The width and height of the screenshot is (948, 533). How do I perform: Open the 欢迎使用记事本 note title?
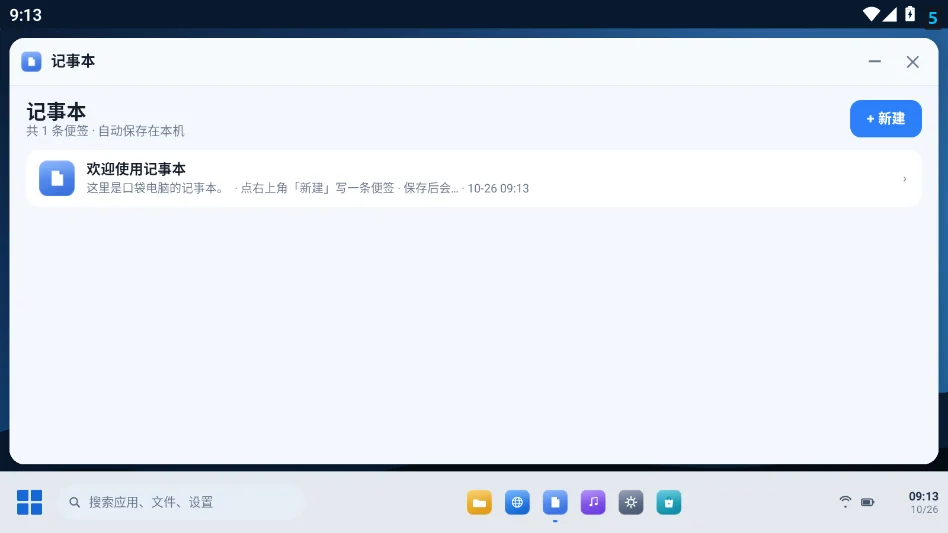click(x=136, y=169)
